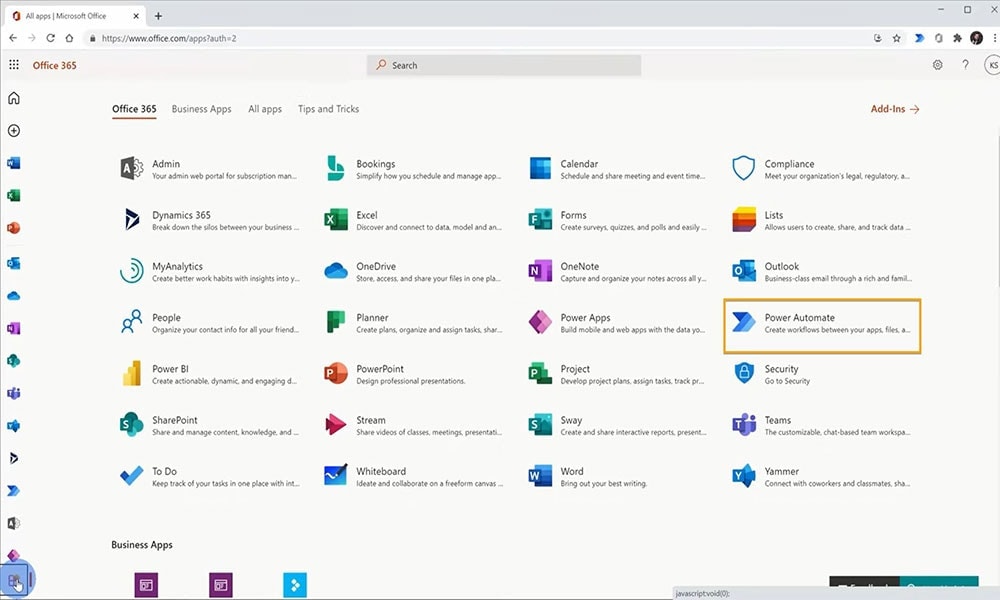This screenshot has width=1000, height=600.
Task: Open the browser Extensions puzzle icon
Action: coord(957,38)
